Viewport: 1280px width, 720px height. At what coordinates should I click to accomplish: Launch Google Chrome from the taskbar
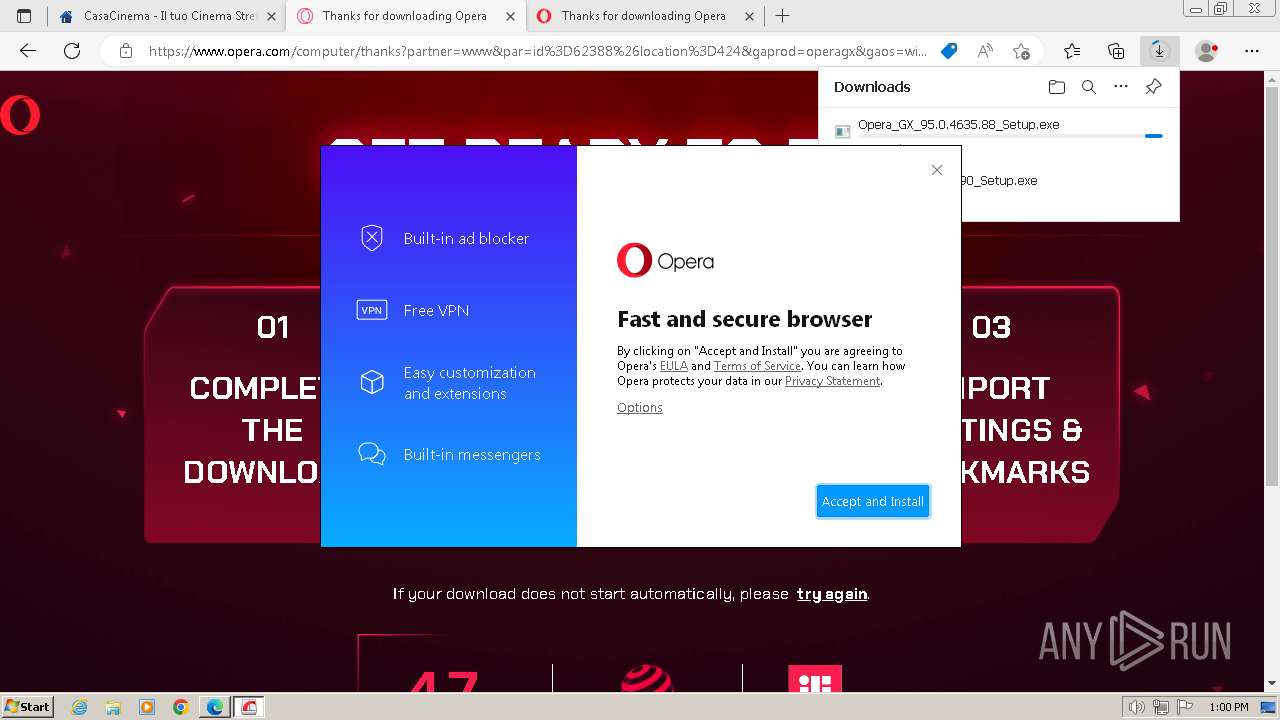pyautogui.click(x=181, y=707)
